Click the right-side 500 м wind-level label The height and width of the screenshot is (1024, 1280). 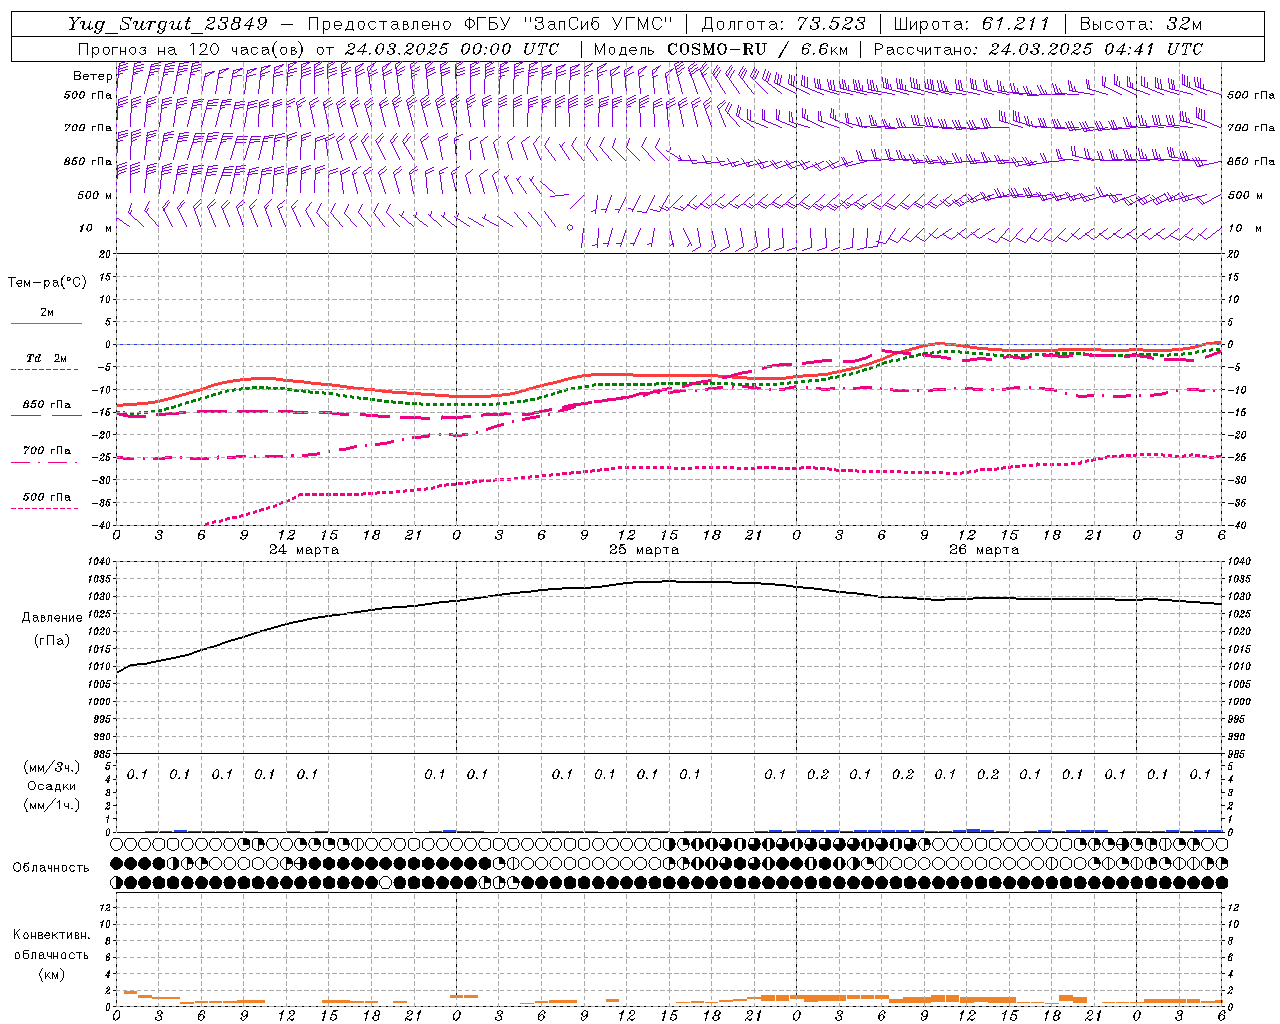1244,195
